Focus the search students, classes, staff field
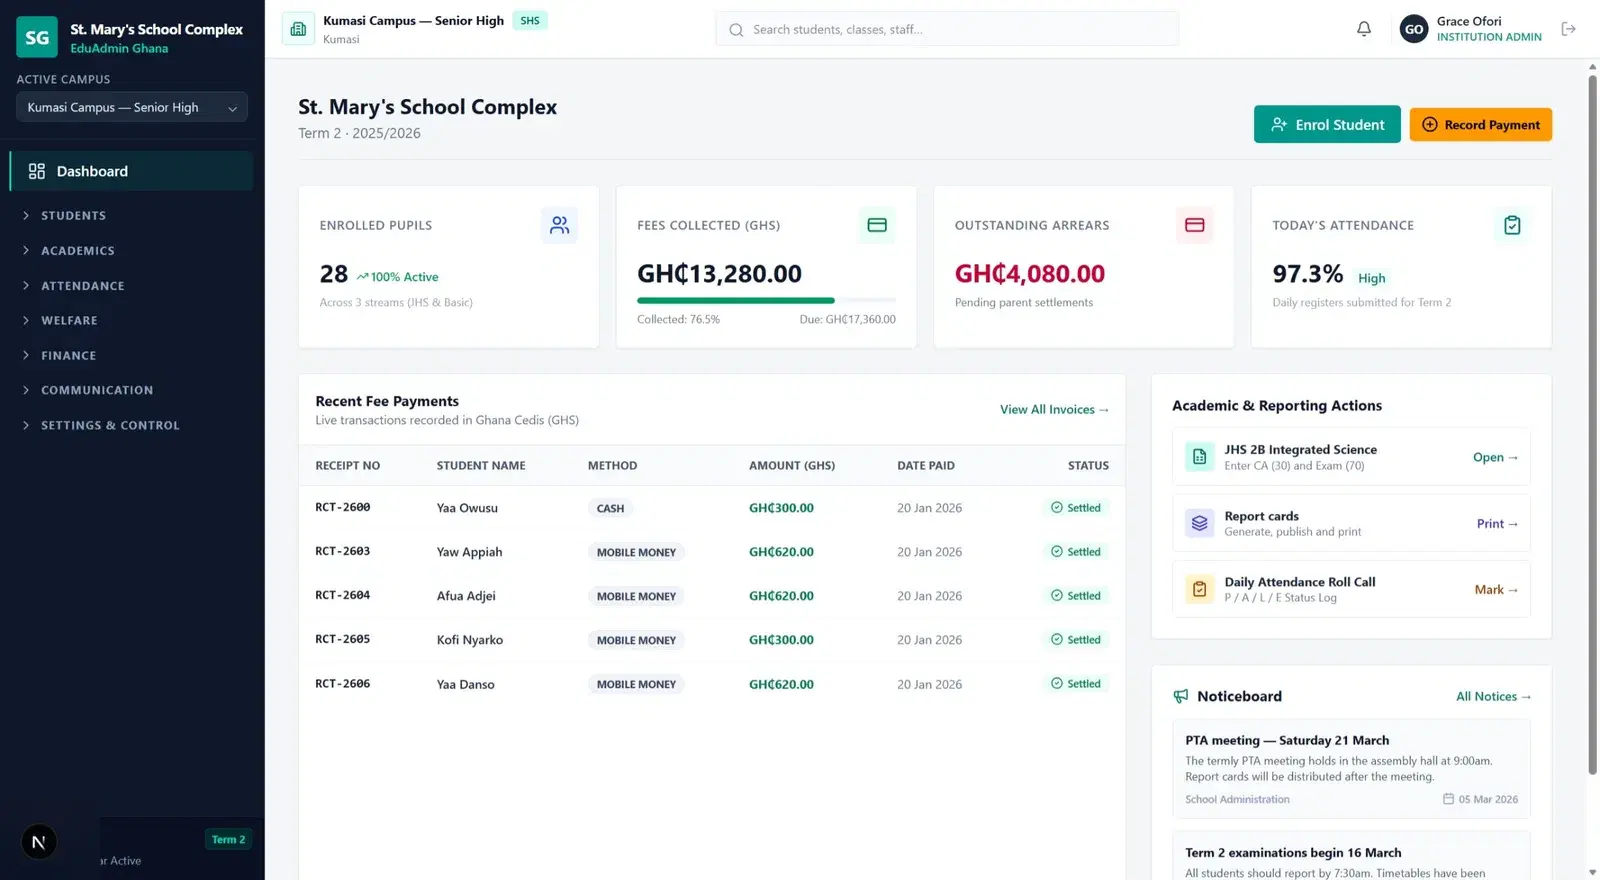This screenshot has height=880, width=1600. 947,30
